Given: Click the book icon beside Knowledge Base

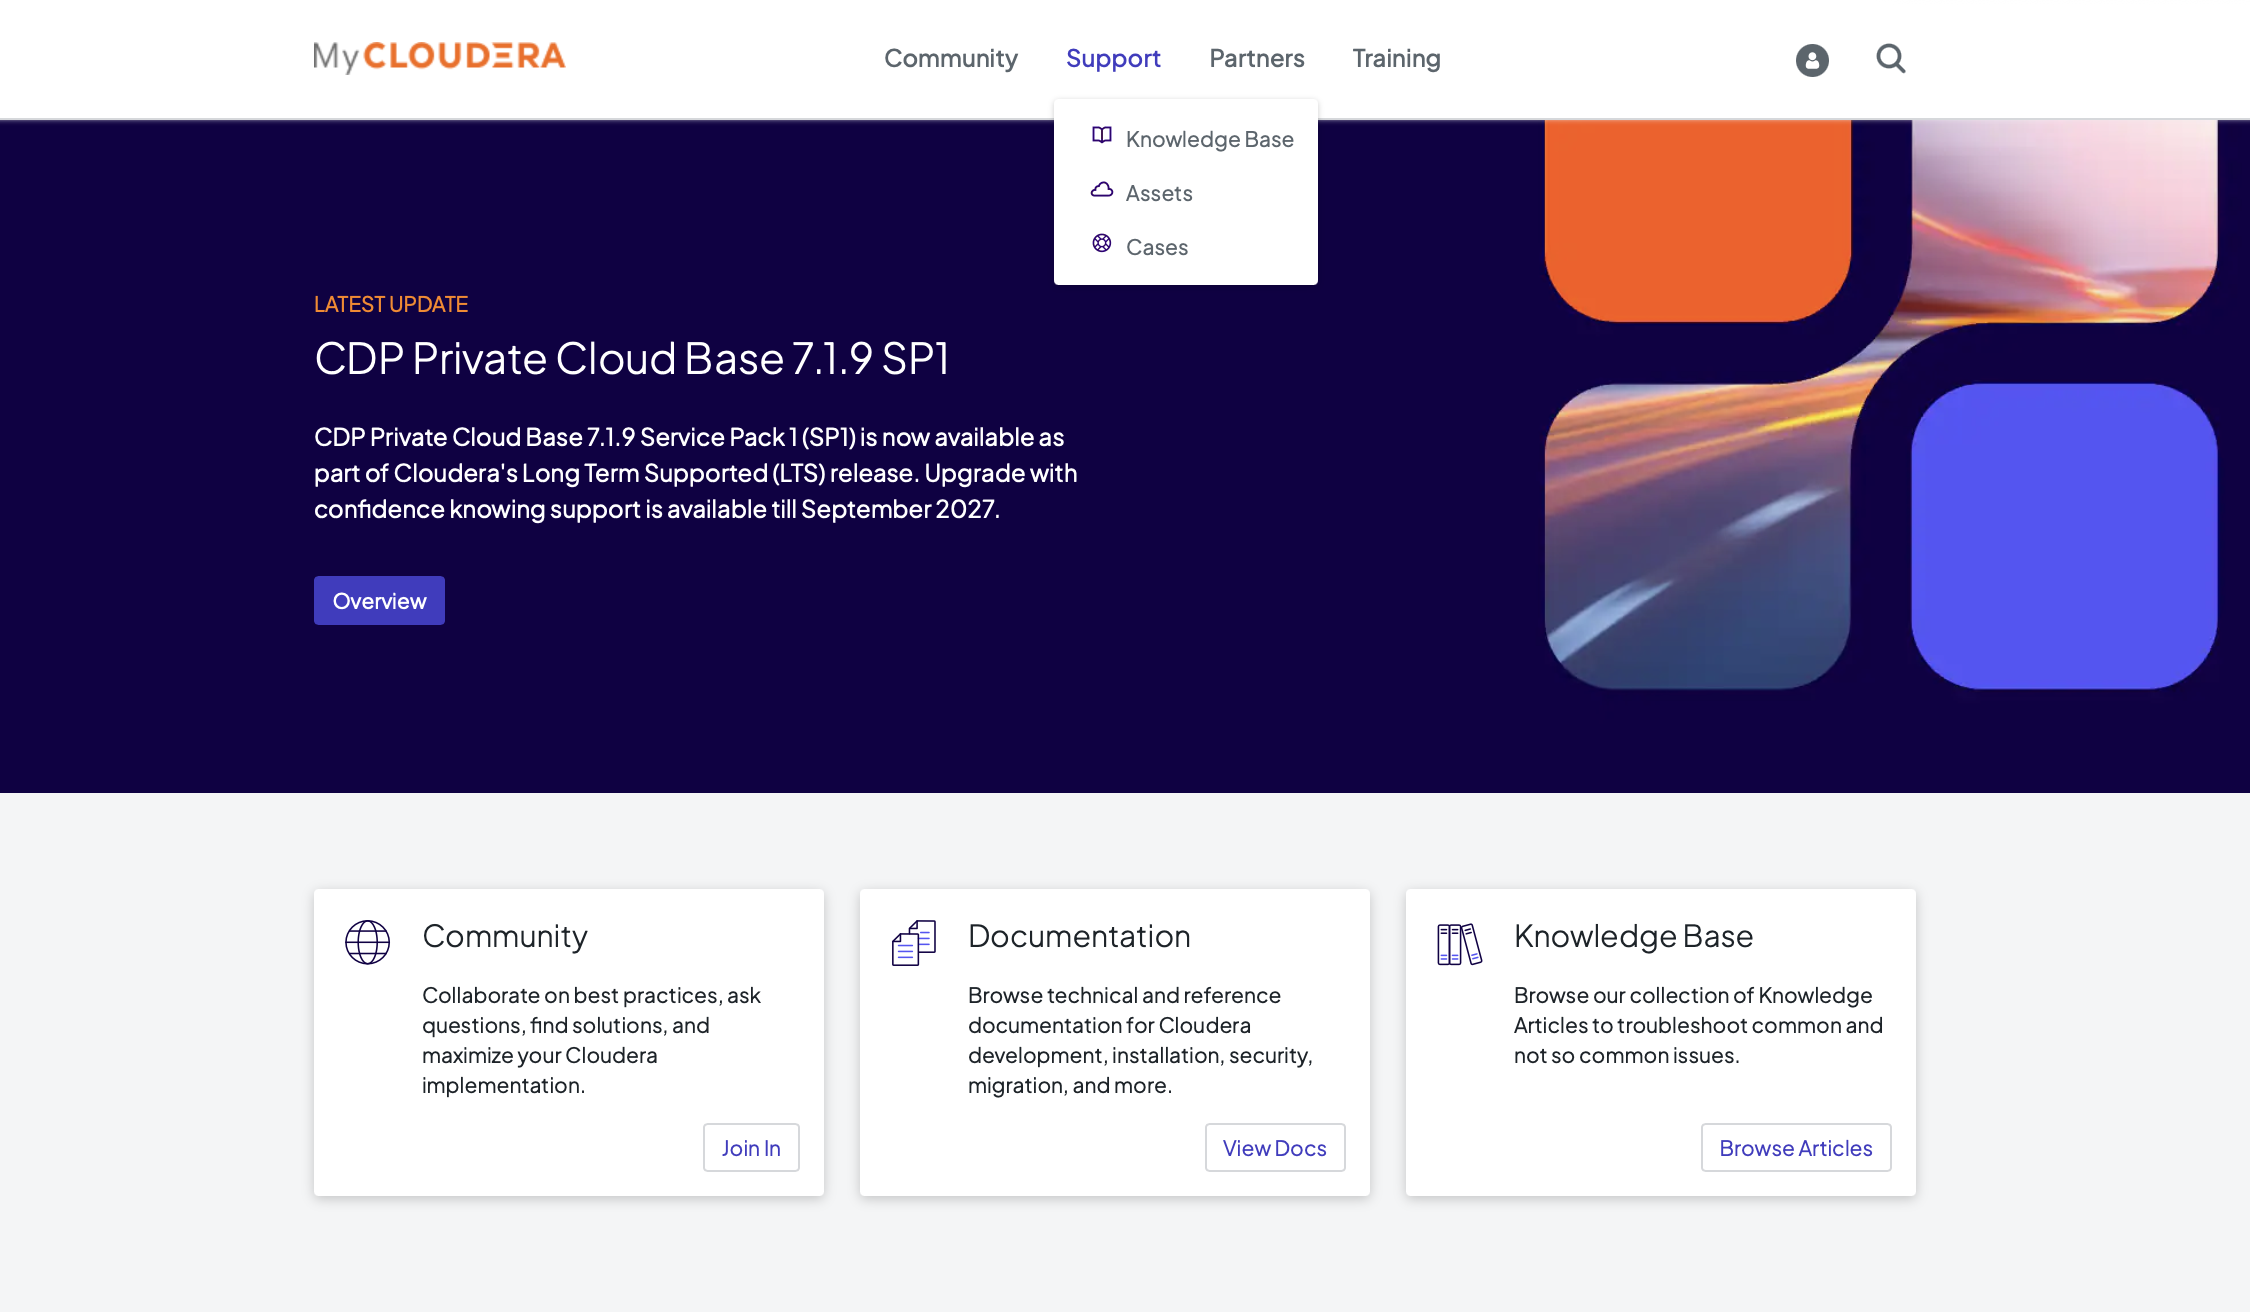Looking at the screenshot, I should point(1101,136).
